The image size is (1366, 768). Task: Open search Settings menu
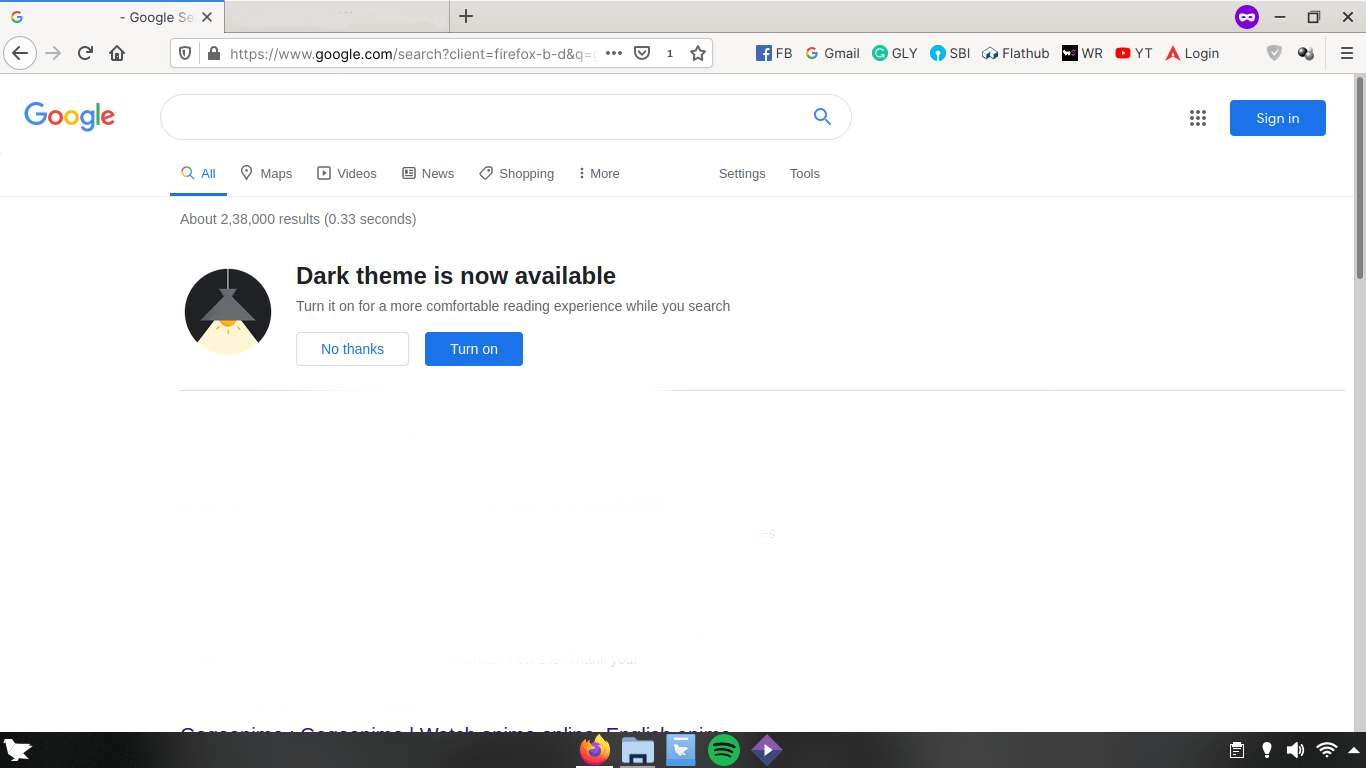click(x=742, y=174)
